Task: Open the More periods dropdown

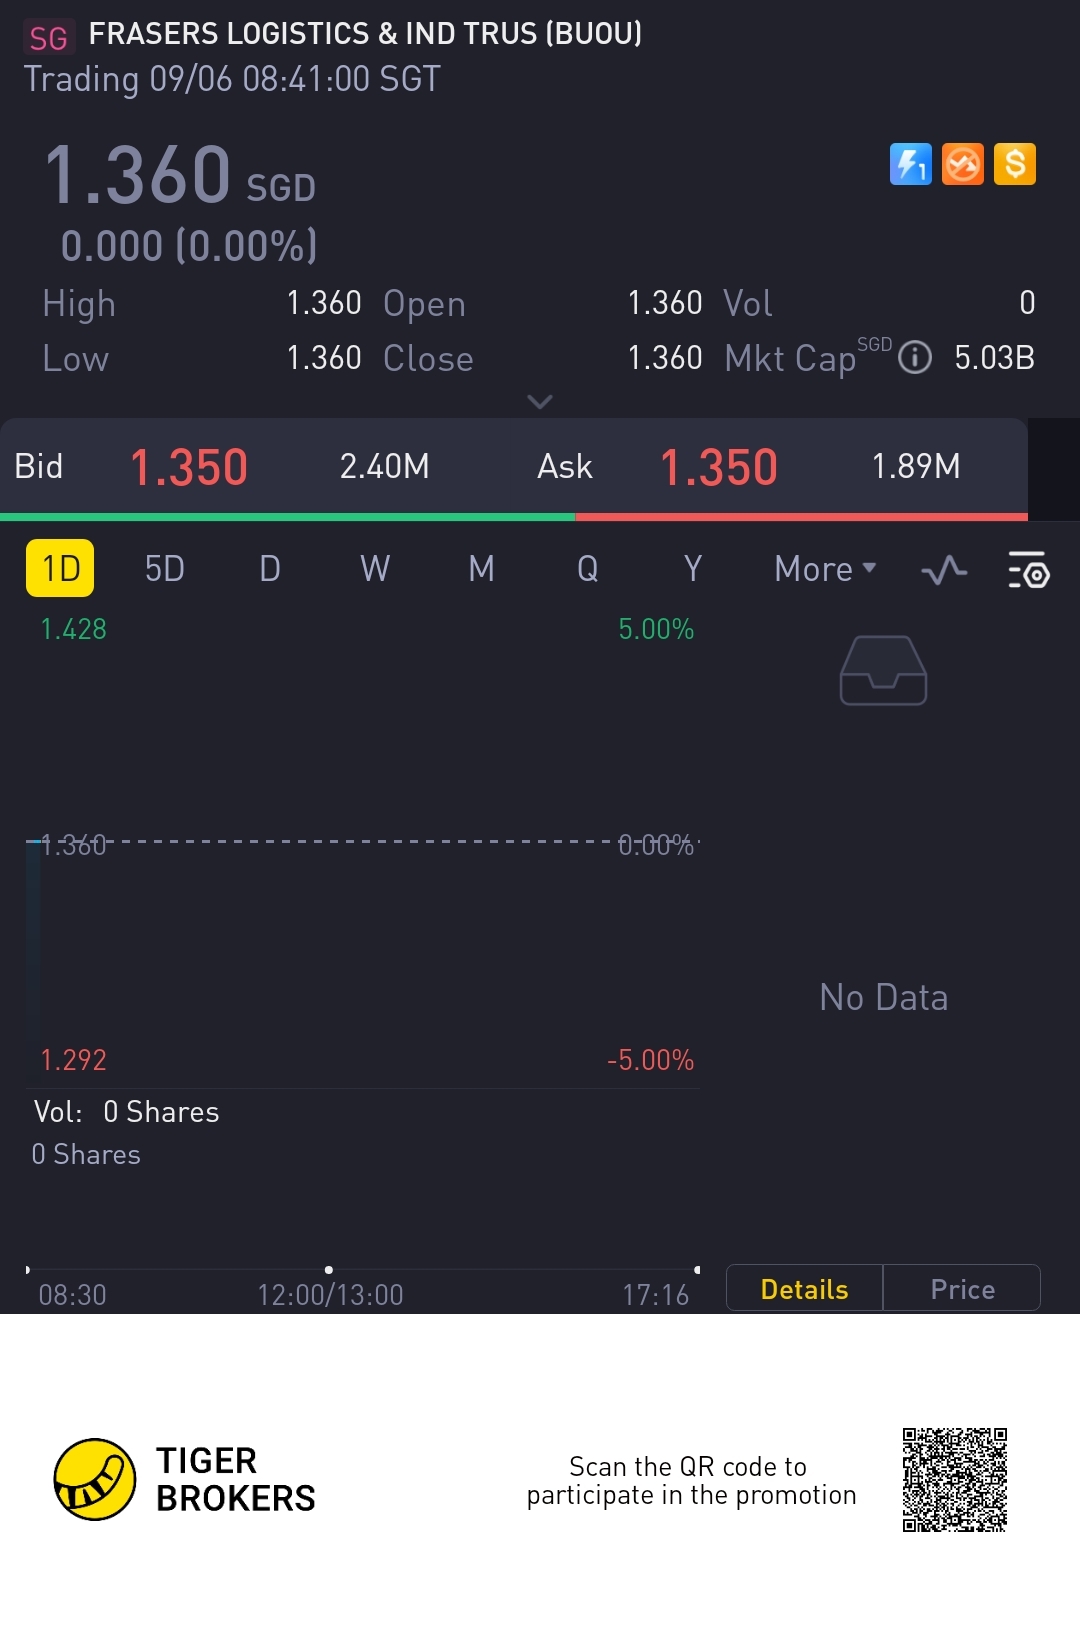Action: tap(825, 569)
